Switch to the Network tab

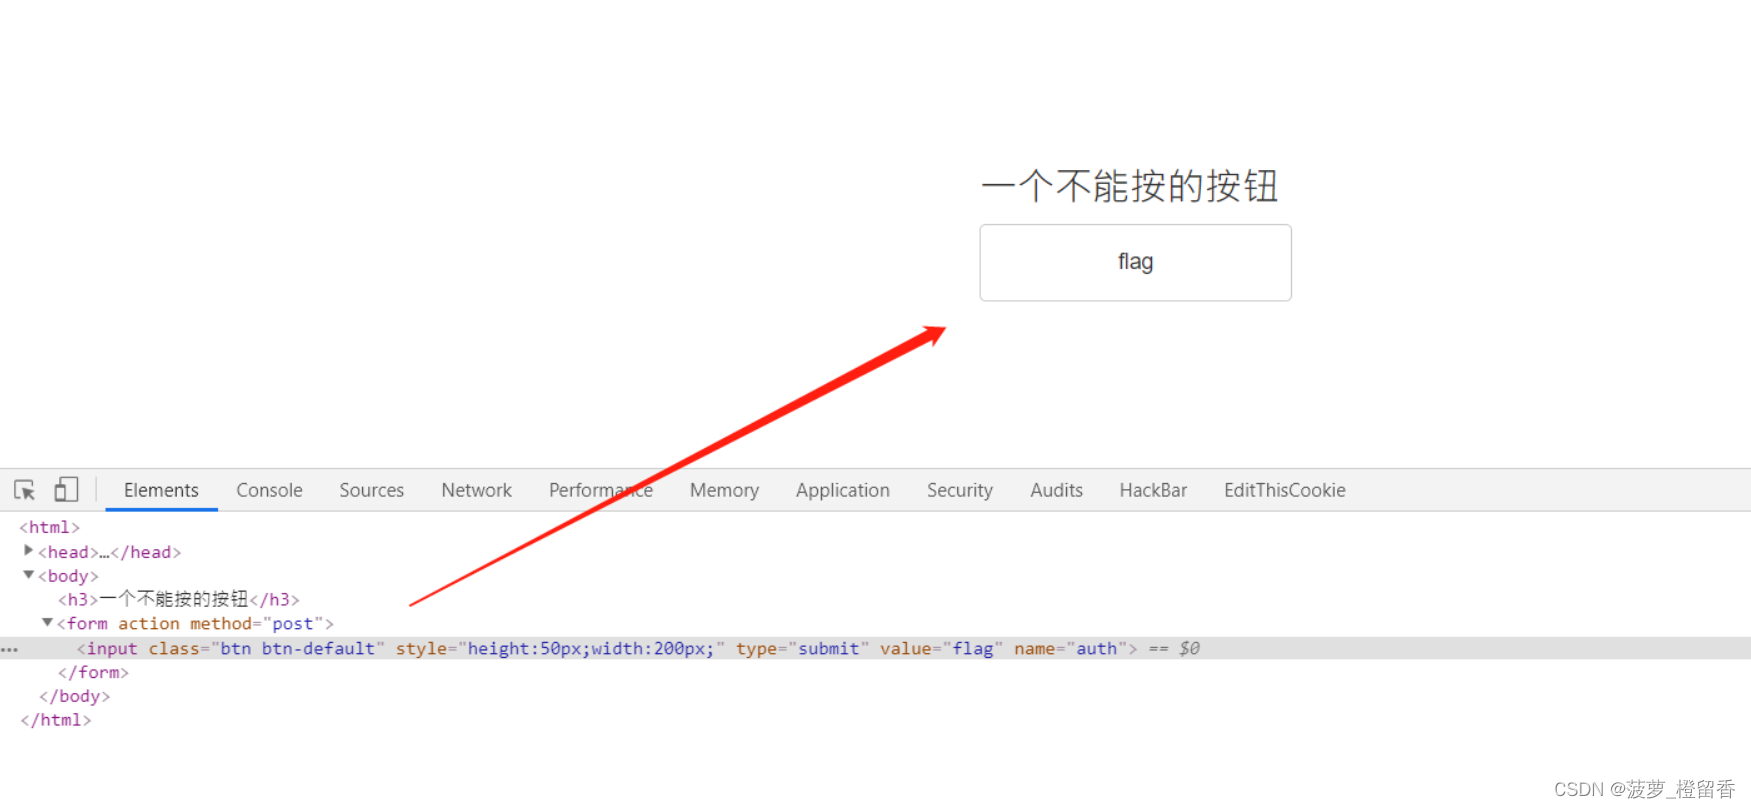pyautogui.click(x=476, y=490)
